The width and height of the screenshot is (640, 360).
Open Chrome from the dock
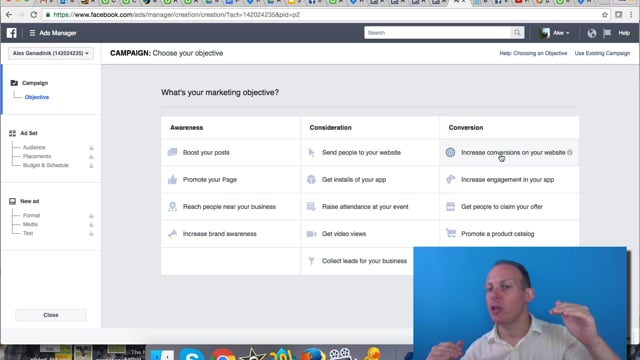[222, 354]
